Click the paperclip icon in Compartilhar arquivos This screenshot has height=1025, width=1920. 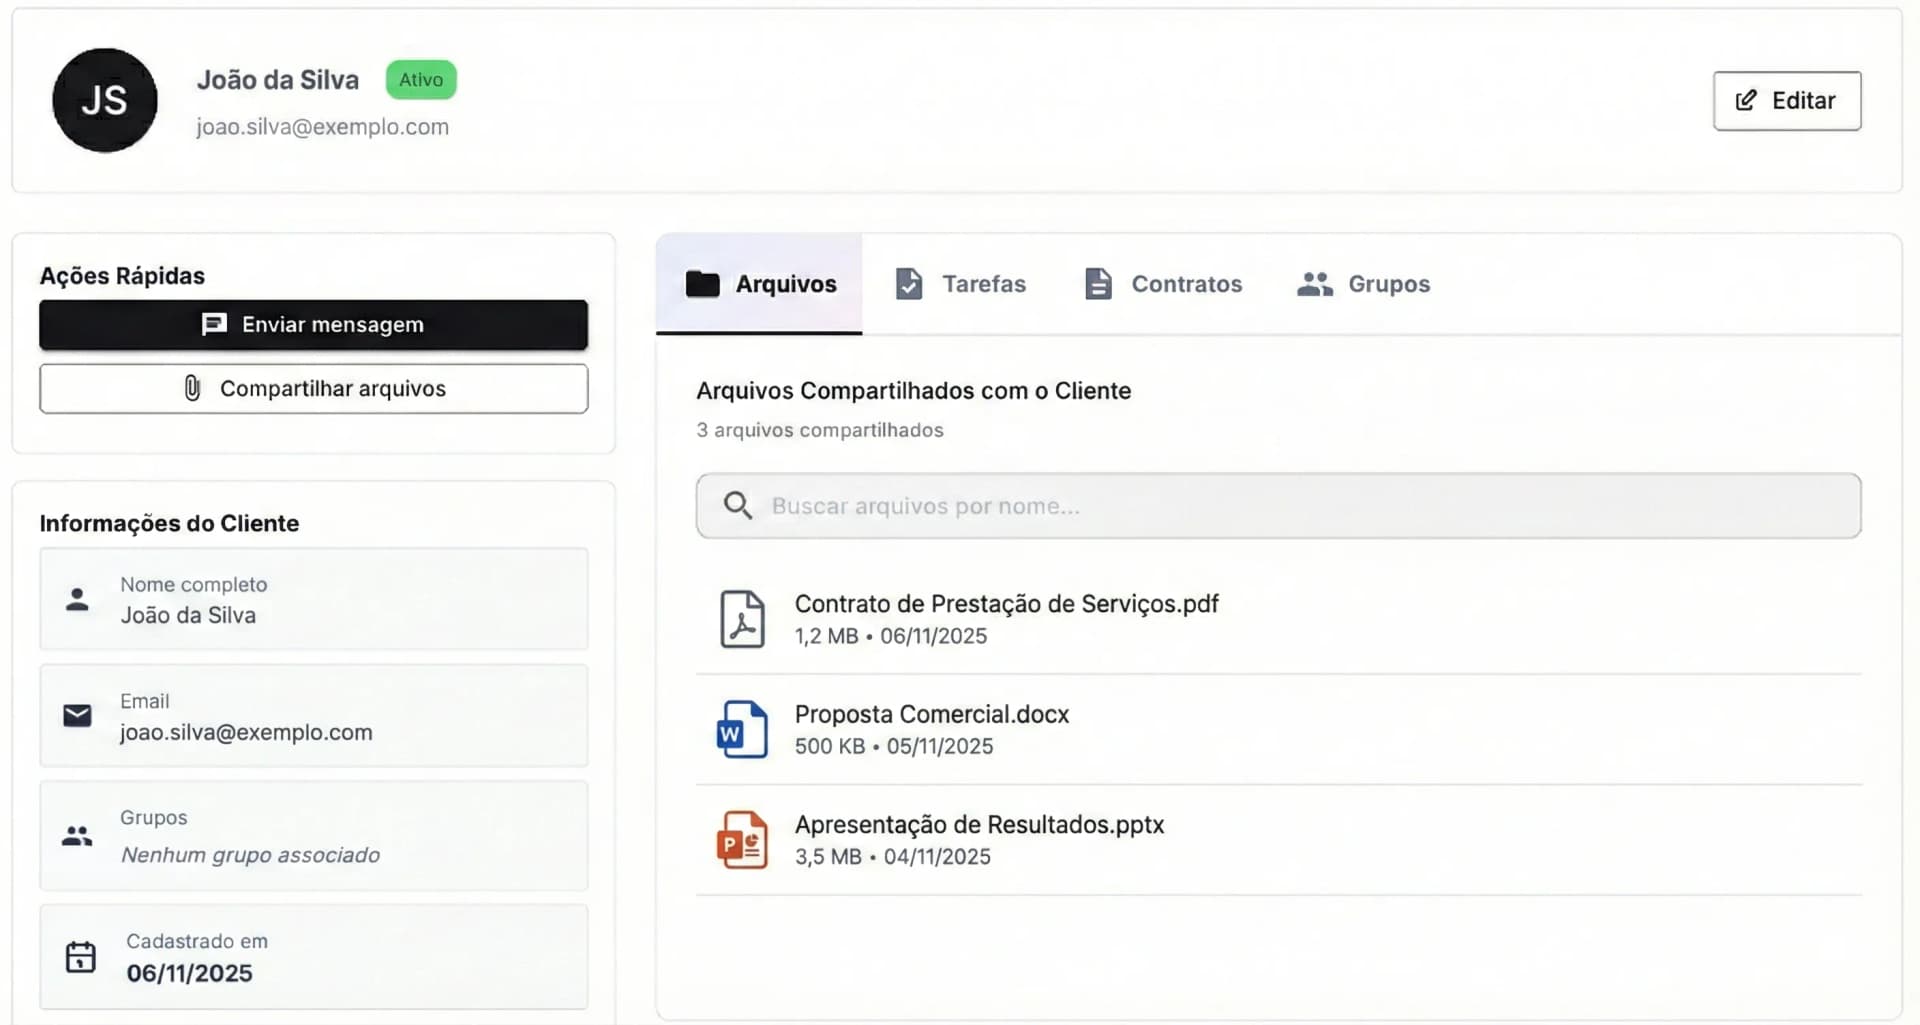(193, 388)
